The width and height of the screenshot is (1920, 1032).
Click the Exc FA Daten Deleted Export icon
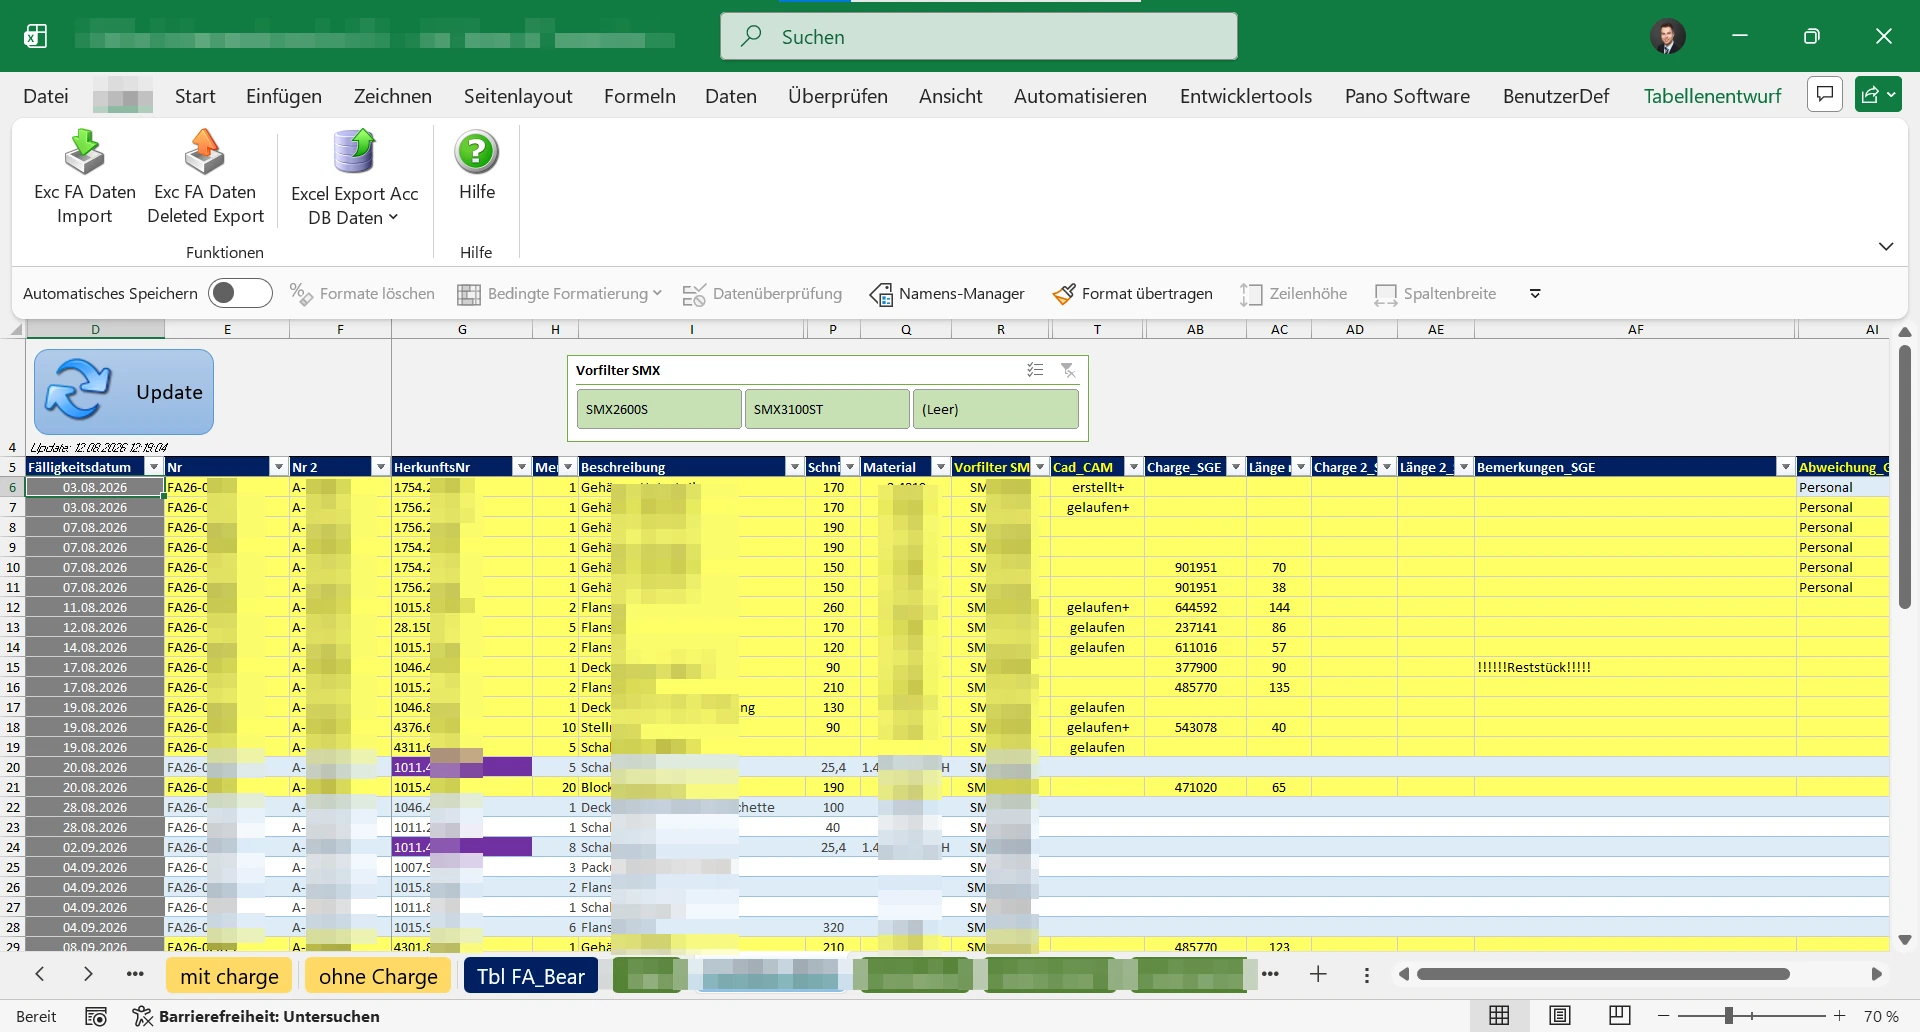coord(205,153)
